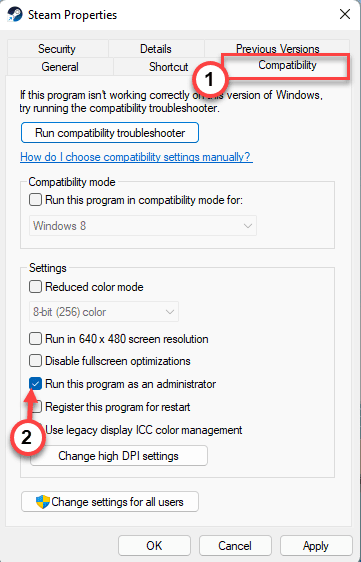Click the Steam icon in title bar

[15, 15]
